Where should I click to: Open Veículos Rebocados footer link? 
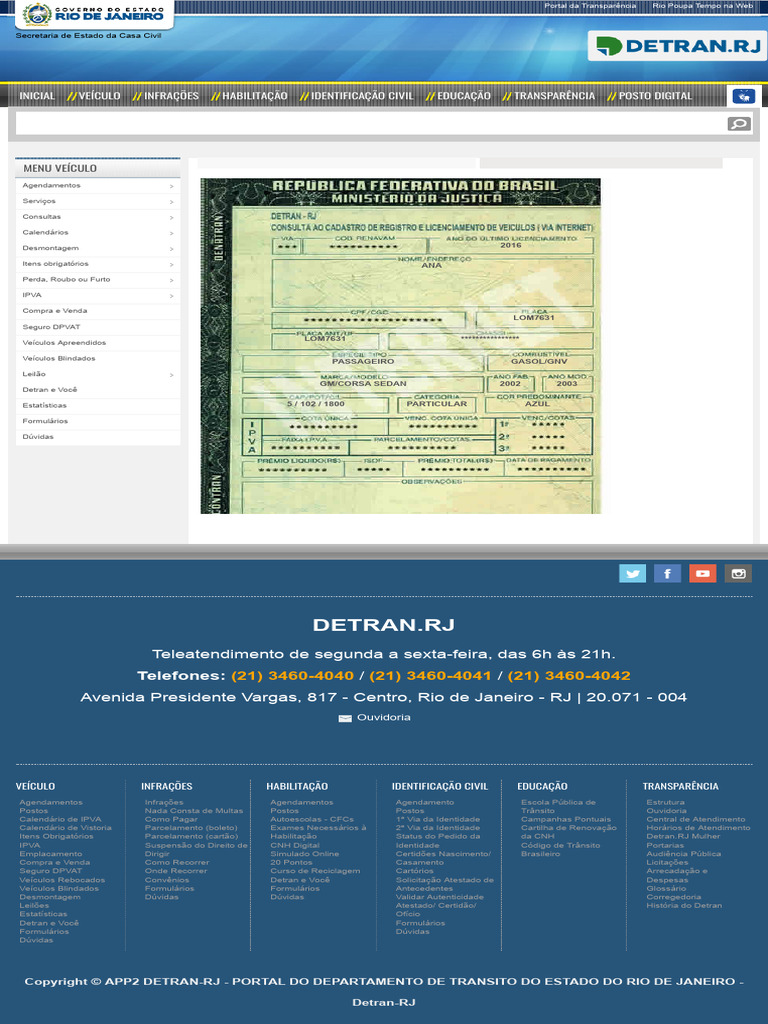(x=62, y=880)
